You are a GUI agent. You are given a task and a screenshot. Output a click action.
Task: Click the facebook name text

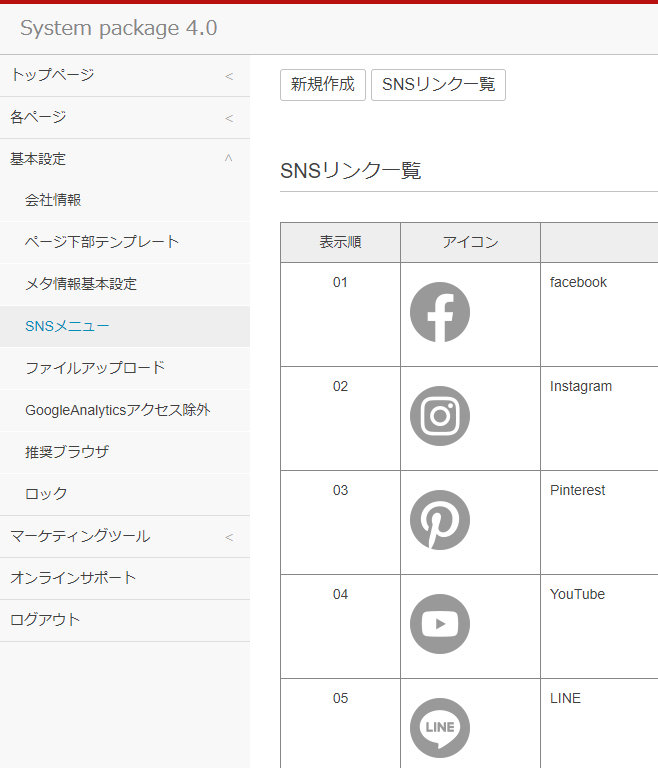click(578, 282)
